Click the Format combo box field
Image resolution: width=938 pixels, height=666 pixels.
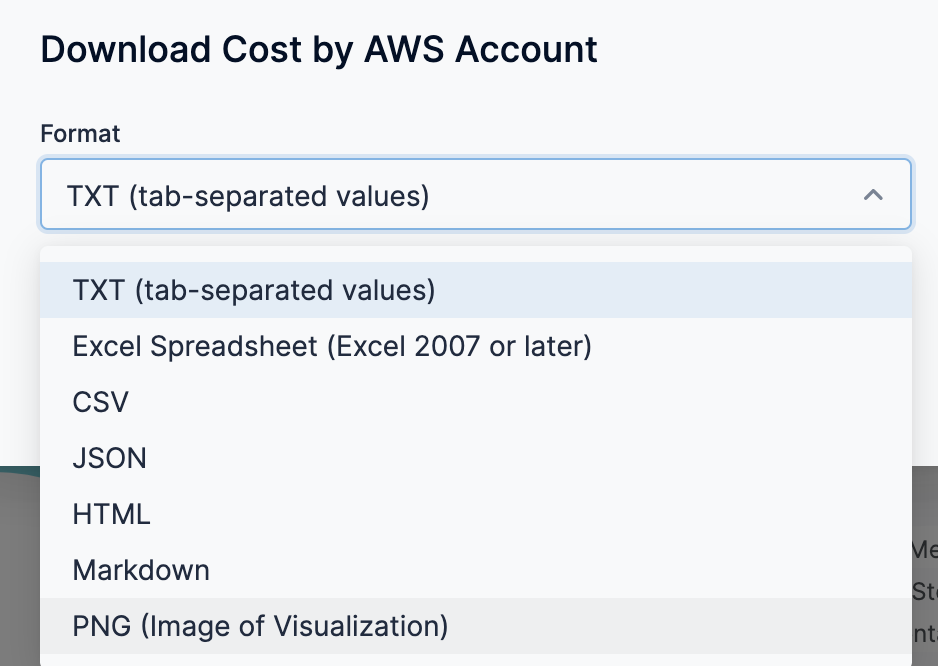tap(475, 195)
